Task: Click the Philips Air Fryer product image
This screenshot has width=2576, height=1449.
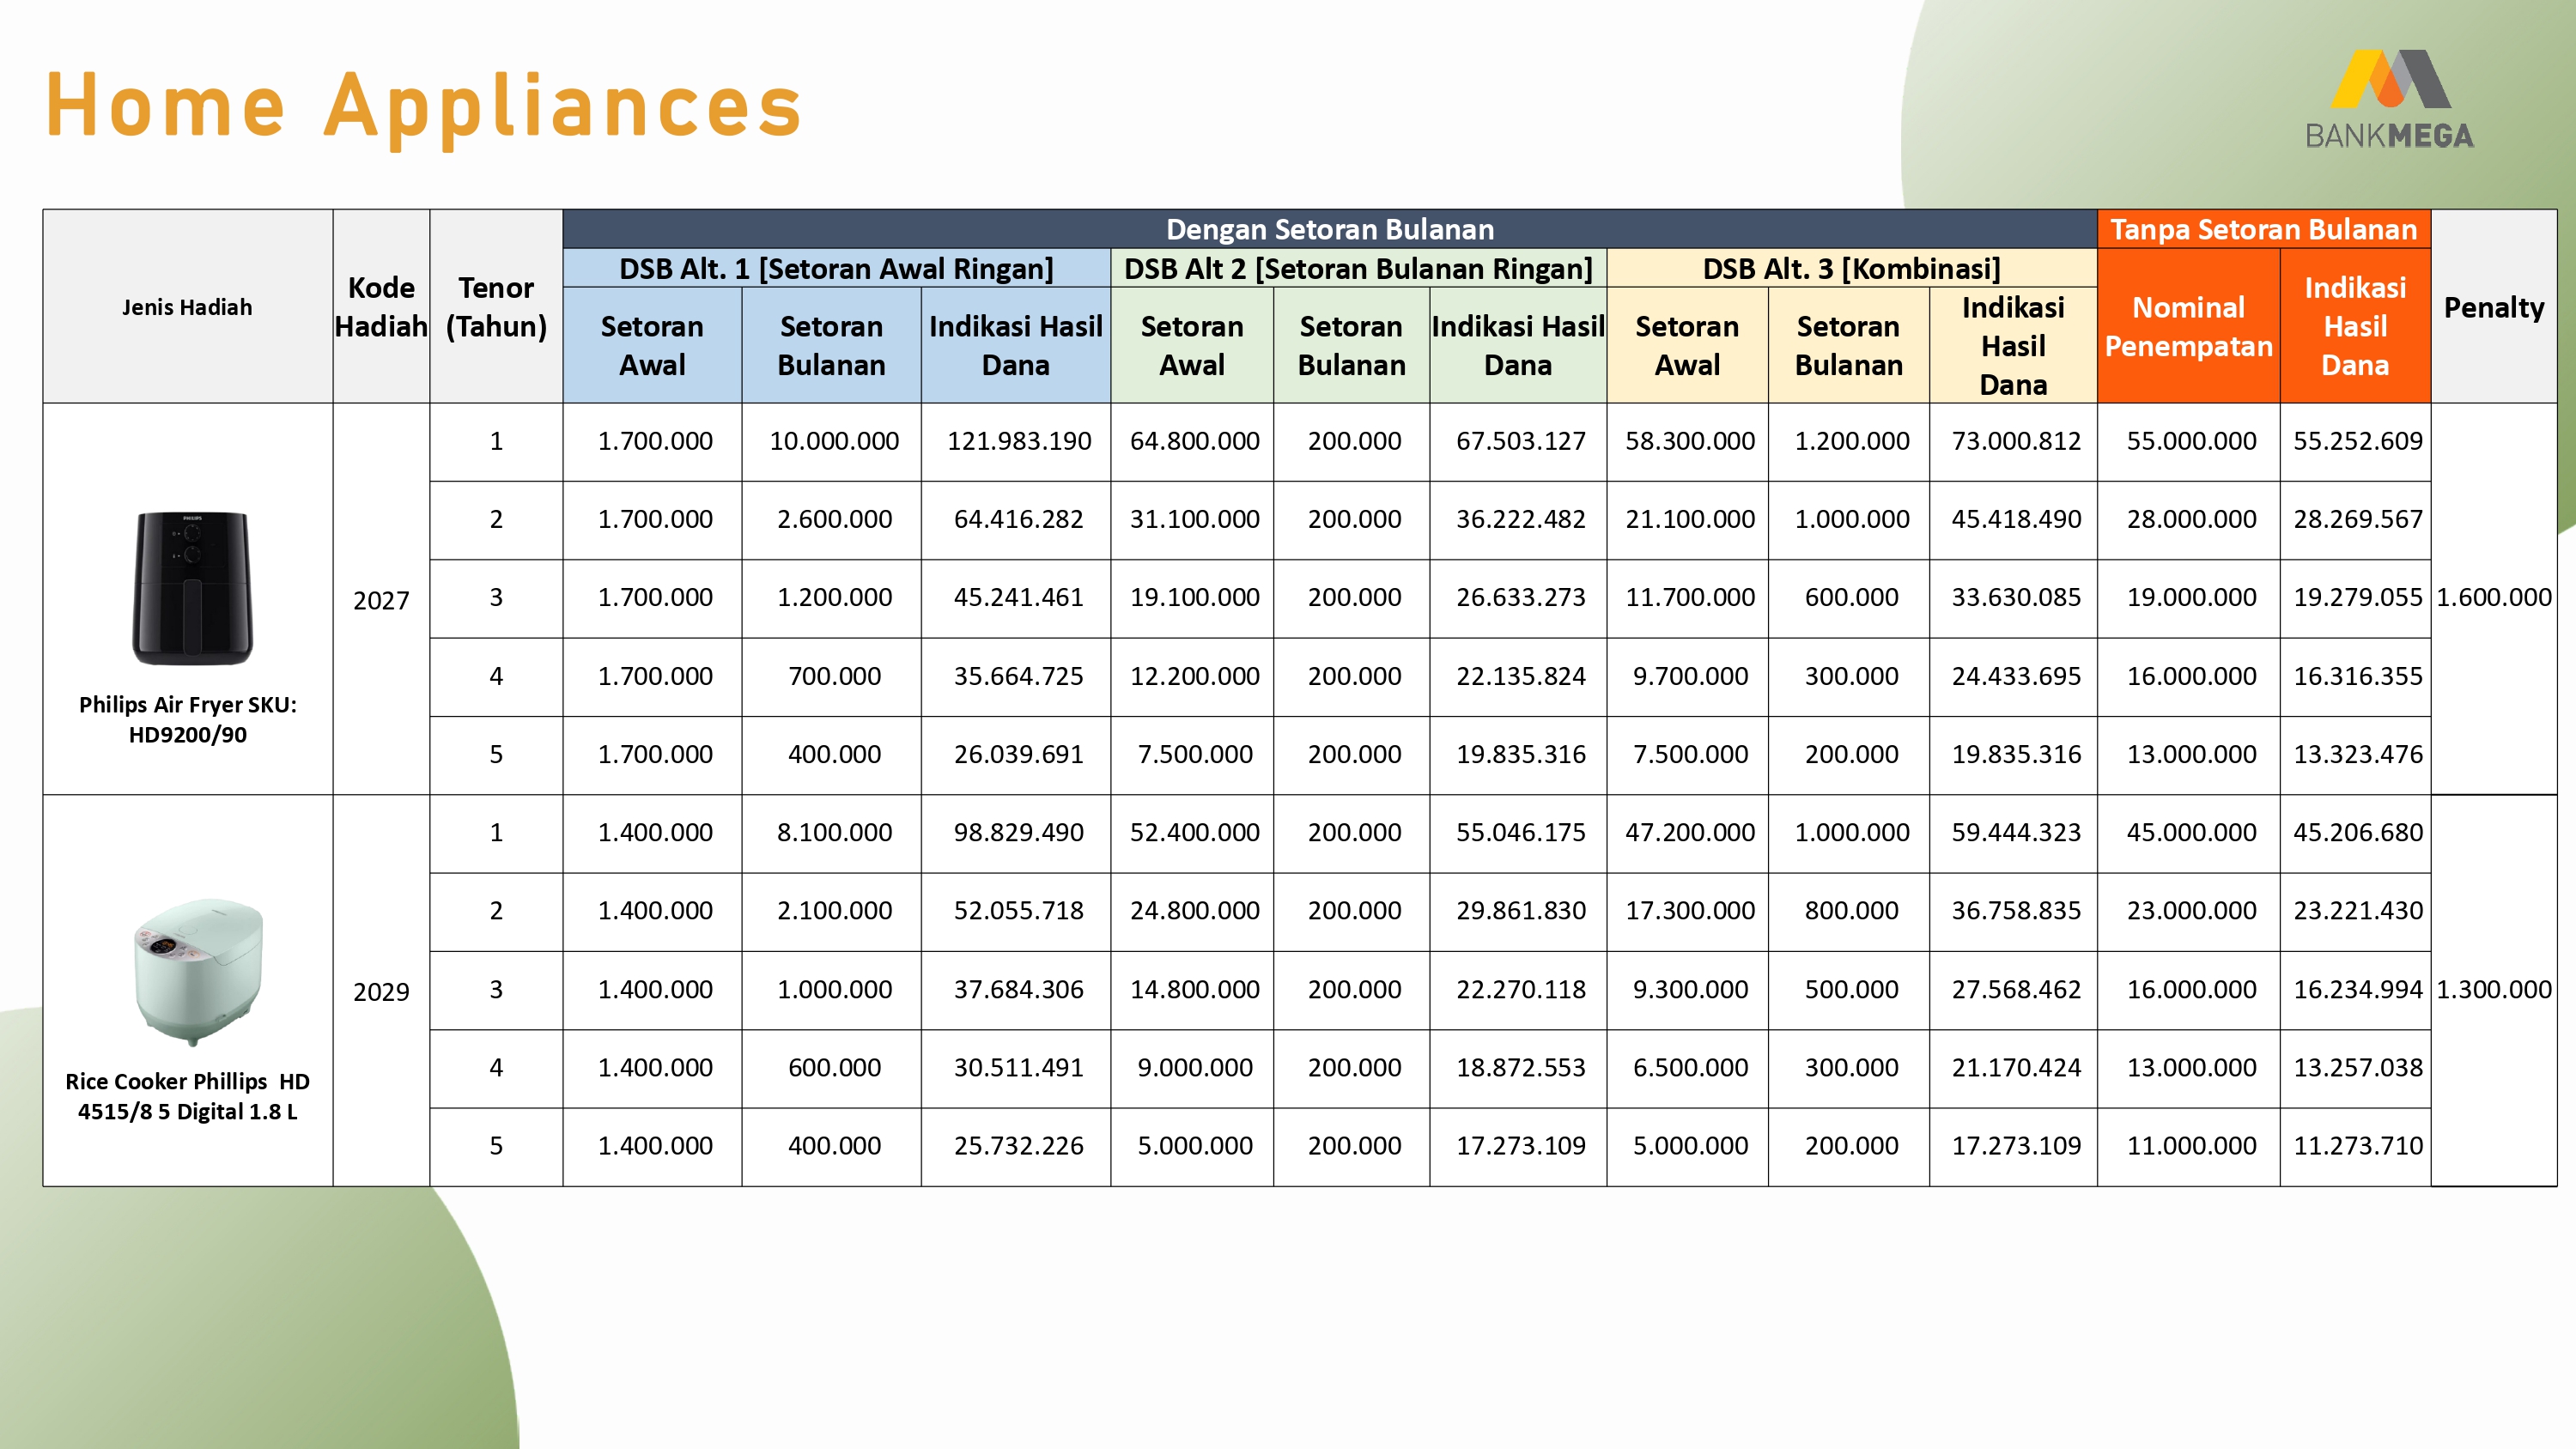Action: click(x=192, y=588)
